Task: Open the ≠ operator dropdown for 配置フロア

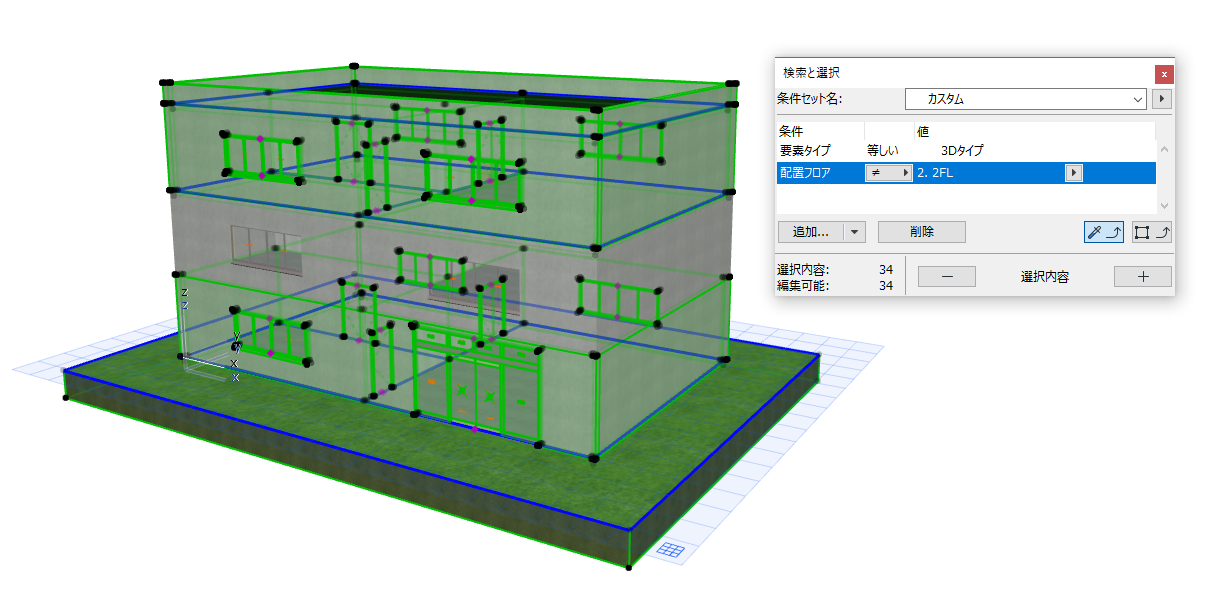Action: click(x=889, y=173)
